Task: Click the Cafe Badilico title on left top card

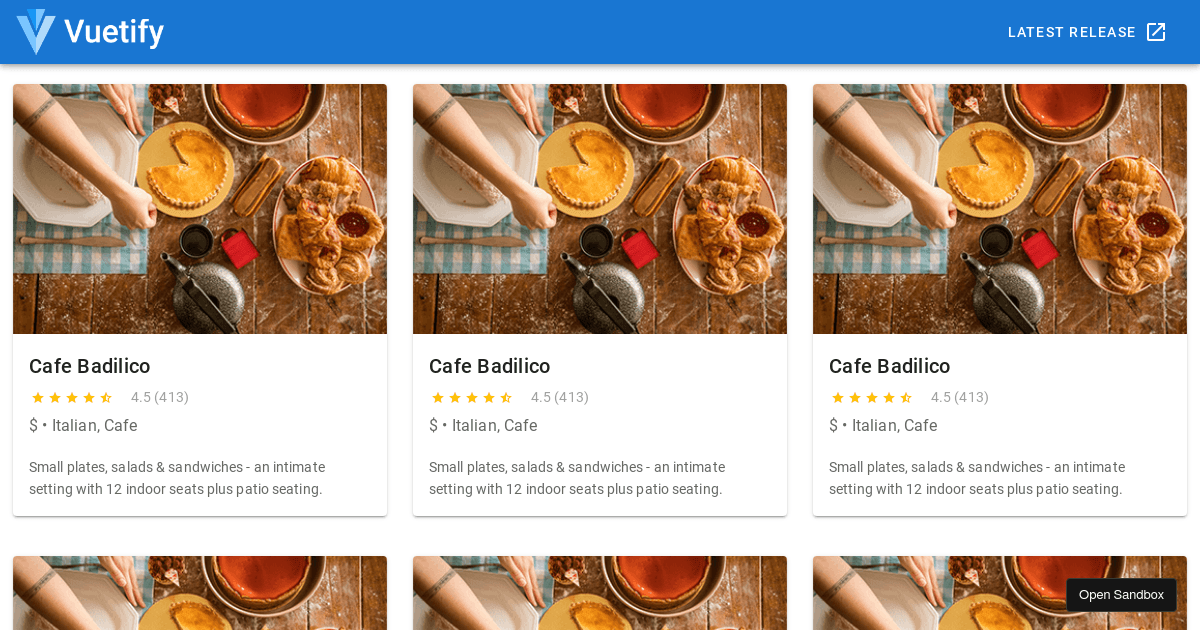Action: click(x=90, y=366)
